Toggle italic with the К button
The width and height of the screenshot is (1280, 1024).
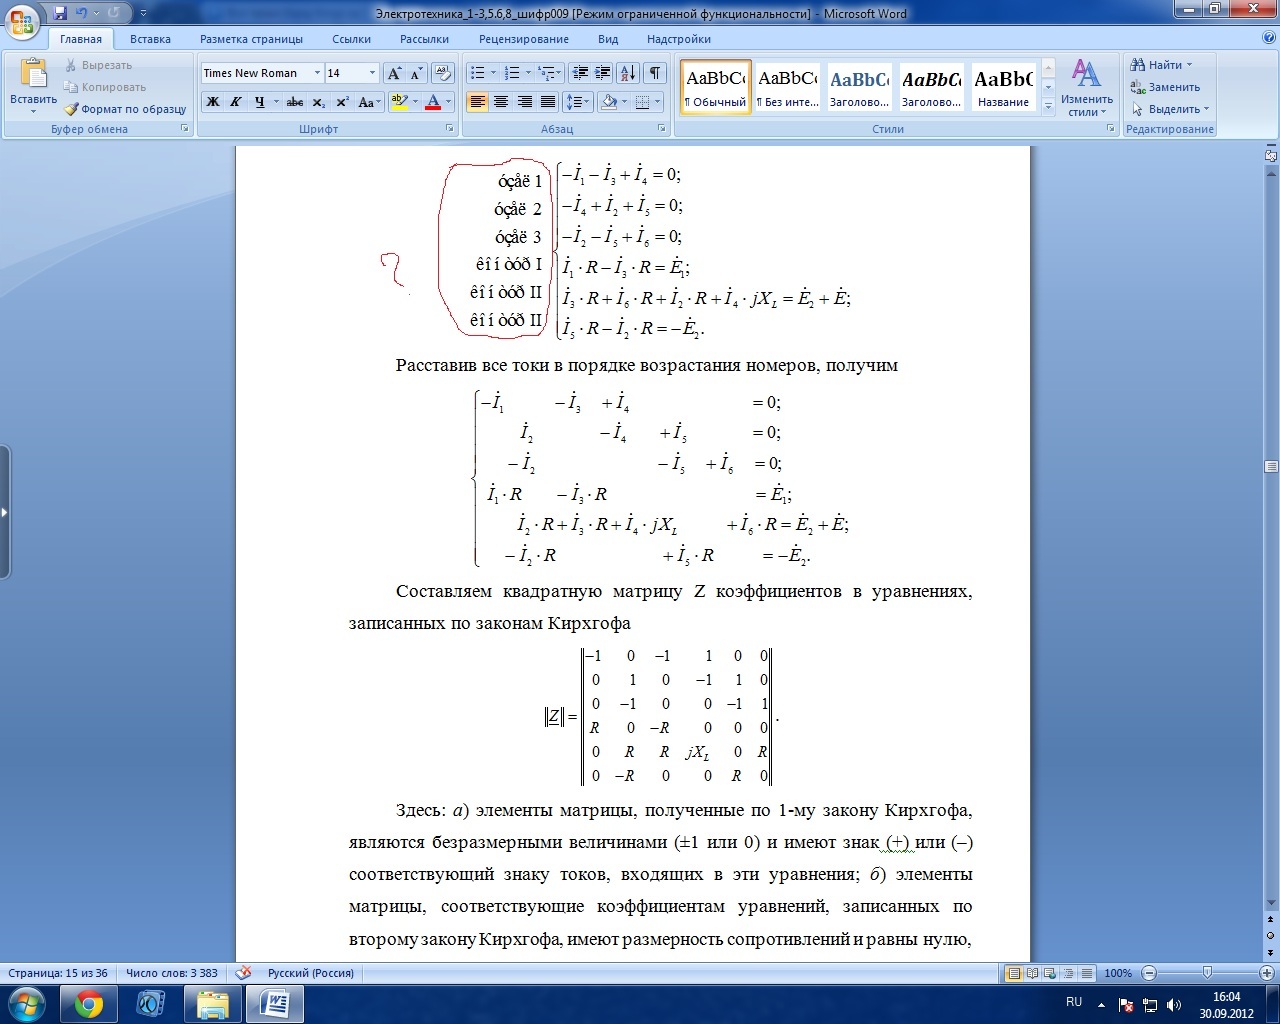coord(236,102)
